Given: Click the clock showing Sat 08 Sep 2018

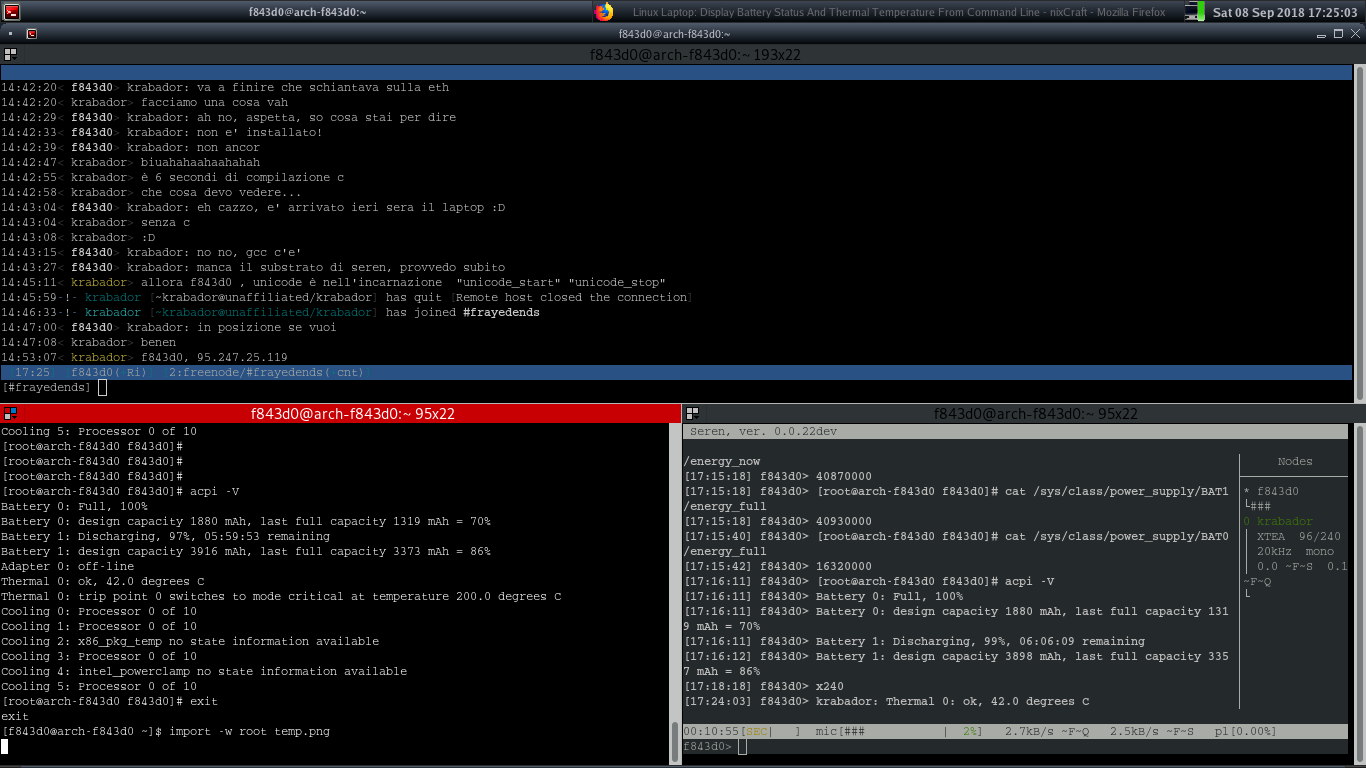Looking at the screenshot, I should coord(1285,12).
